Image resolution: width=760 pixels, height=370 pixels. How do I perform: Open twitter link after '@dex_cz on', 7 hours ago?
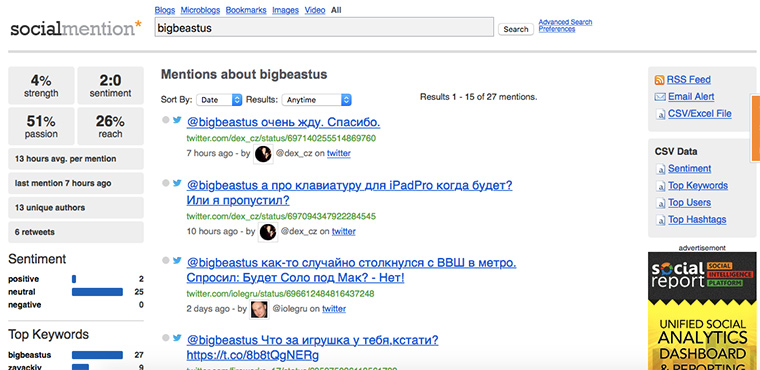tap(338, 154)
